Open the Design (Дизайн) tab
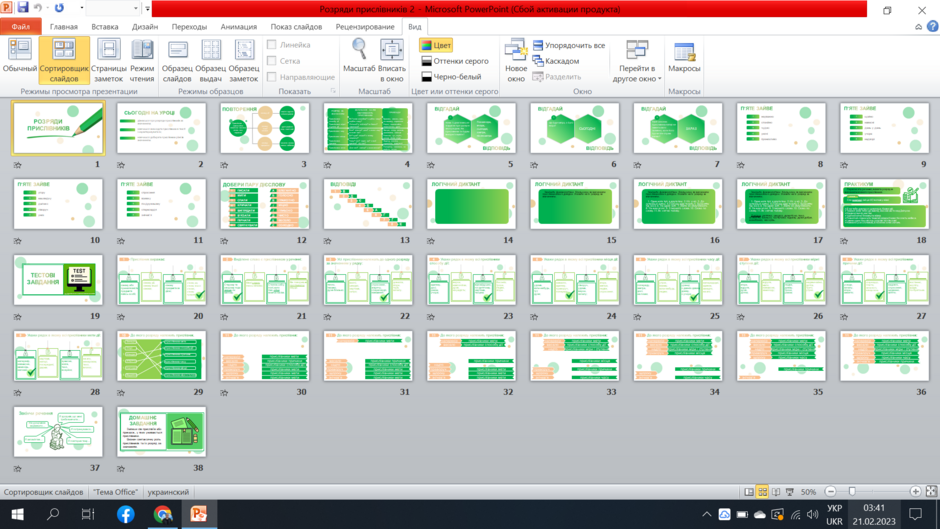940x529 pixels. (x=145, y=26)
